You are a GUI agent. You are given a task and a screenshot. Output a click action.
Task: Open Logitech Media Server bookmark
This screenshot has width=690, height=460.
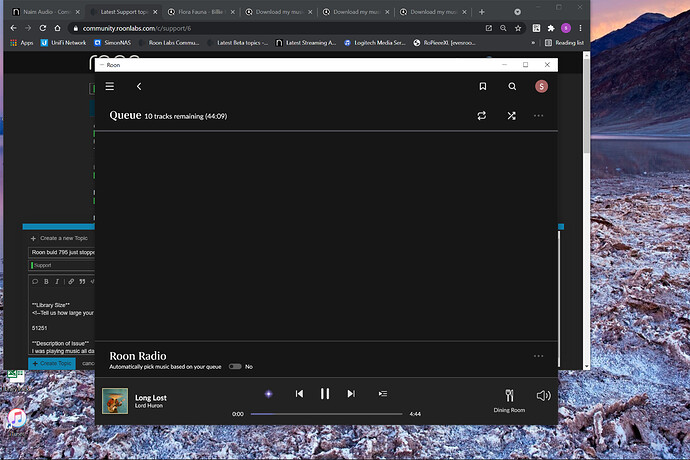[x=374, y=43]
